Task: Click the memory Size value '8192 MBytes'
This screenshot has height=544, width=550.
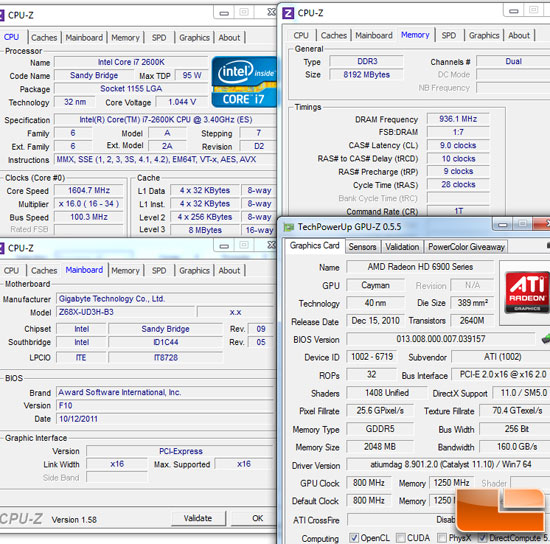Action: point(367,75)
